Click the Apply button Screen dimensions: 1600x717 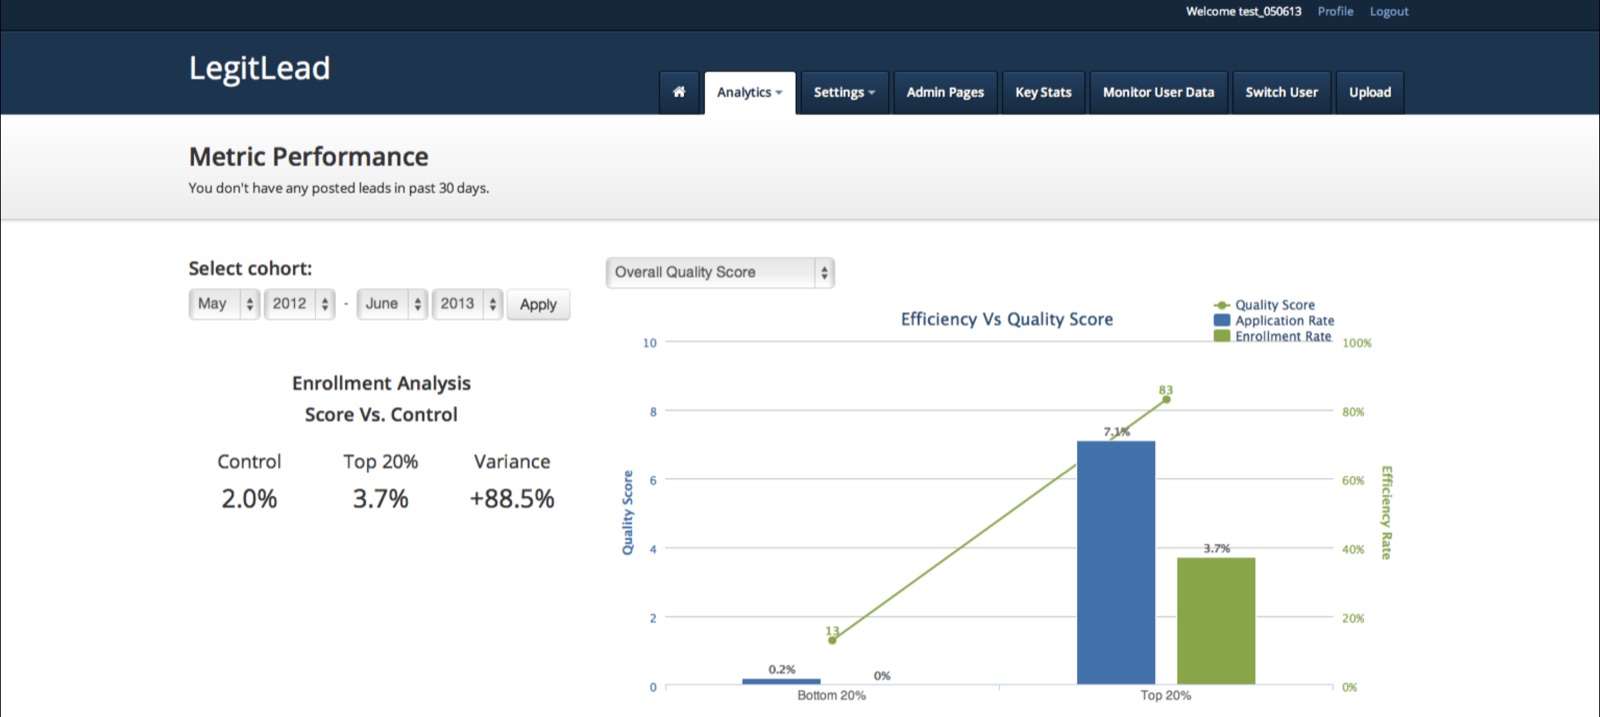pos(538,304)
